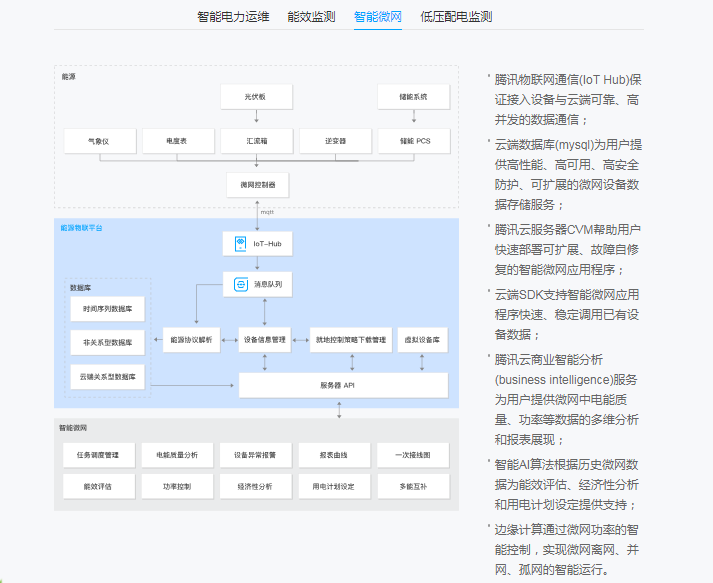
Task: Click the 汇流箱 box
Action: 257,141
